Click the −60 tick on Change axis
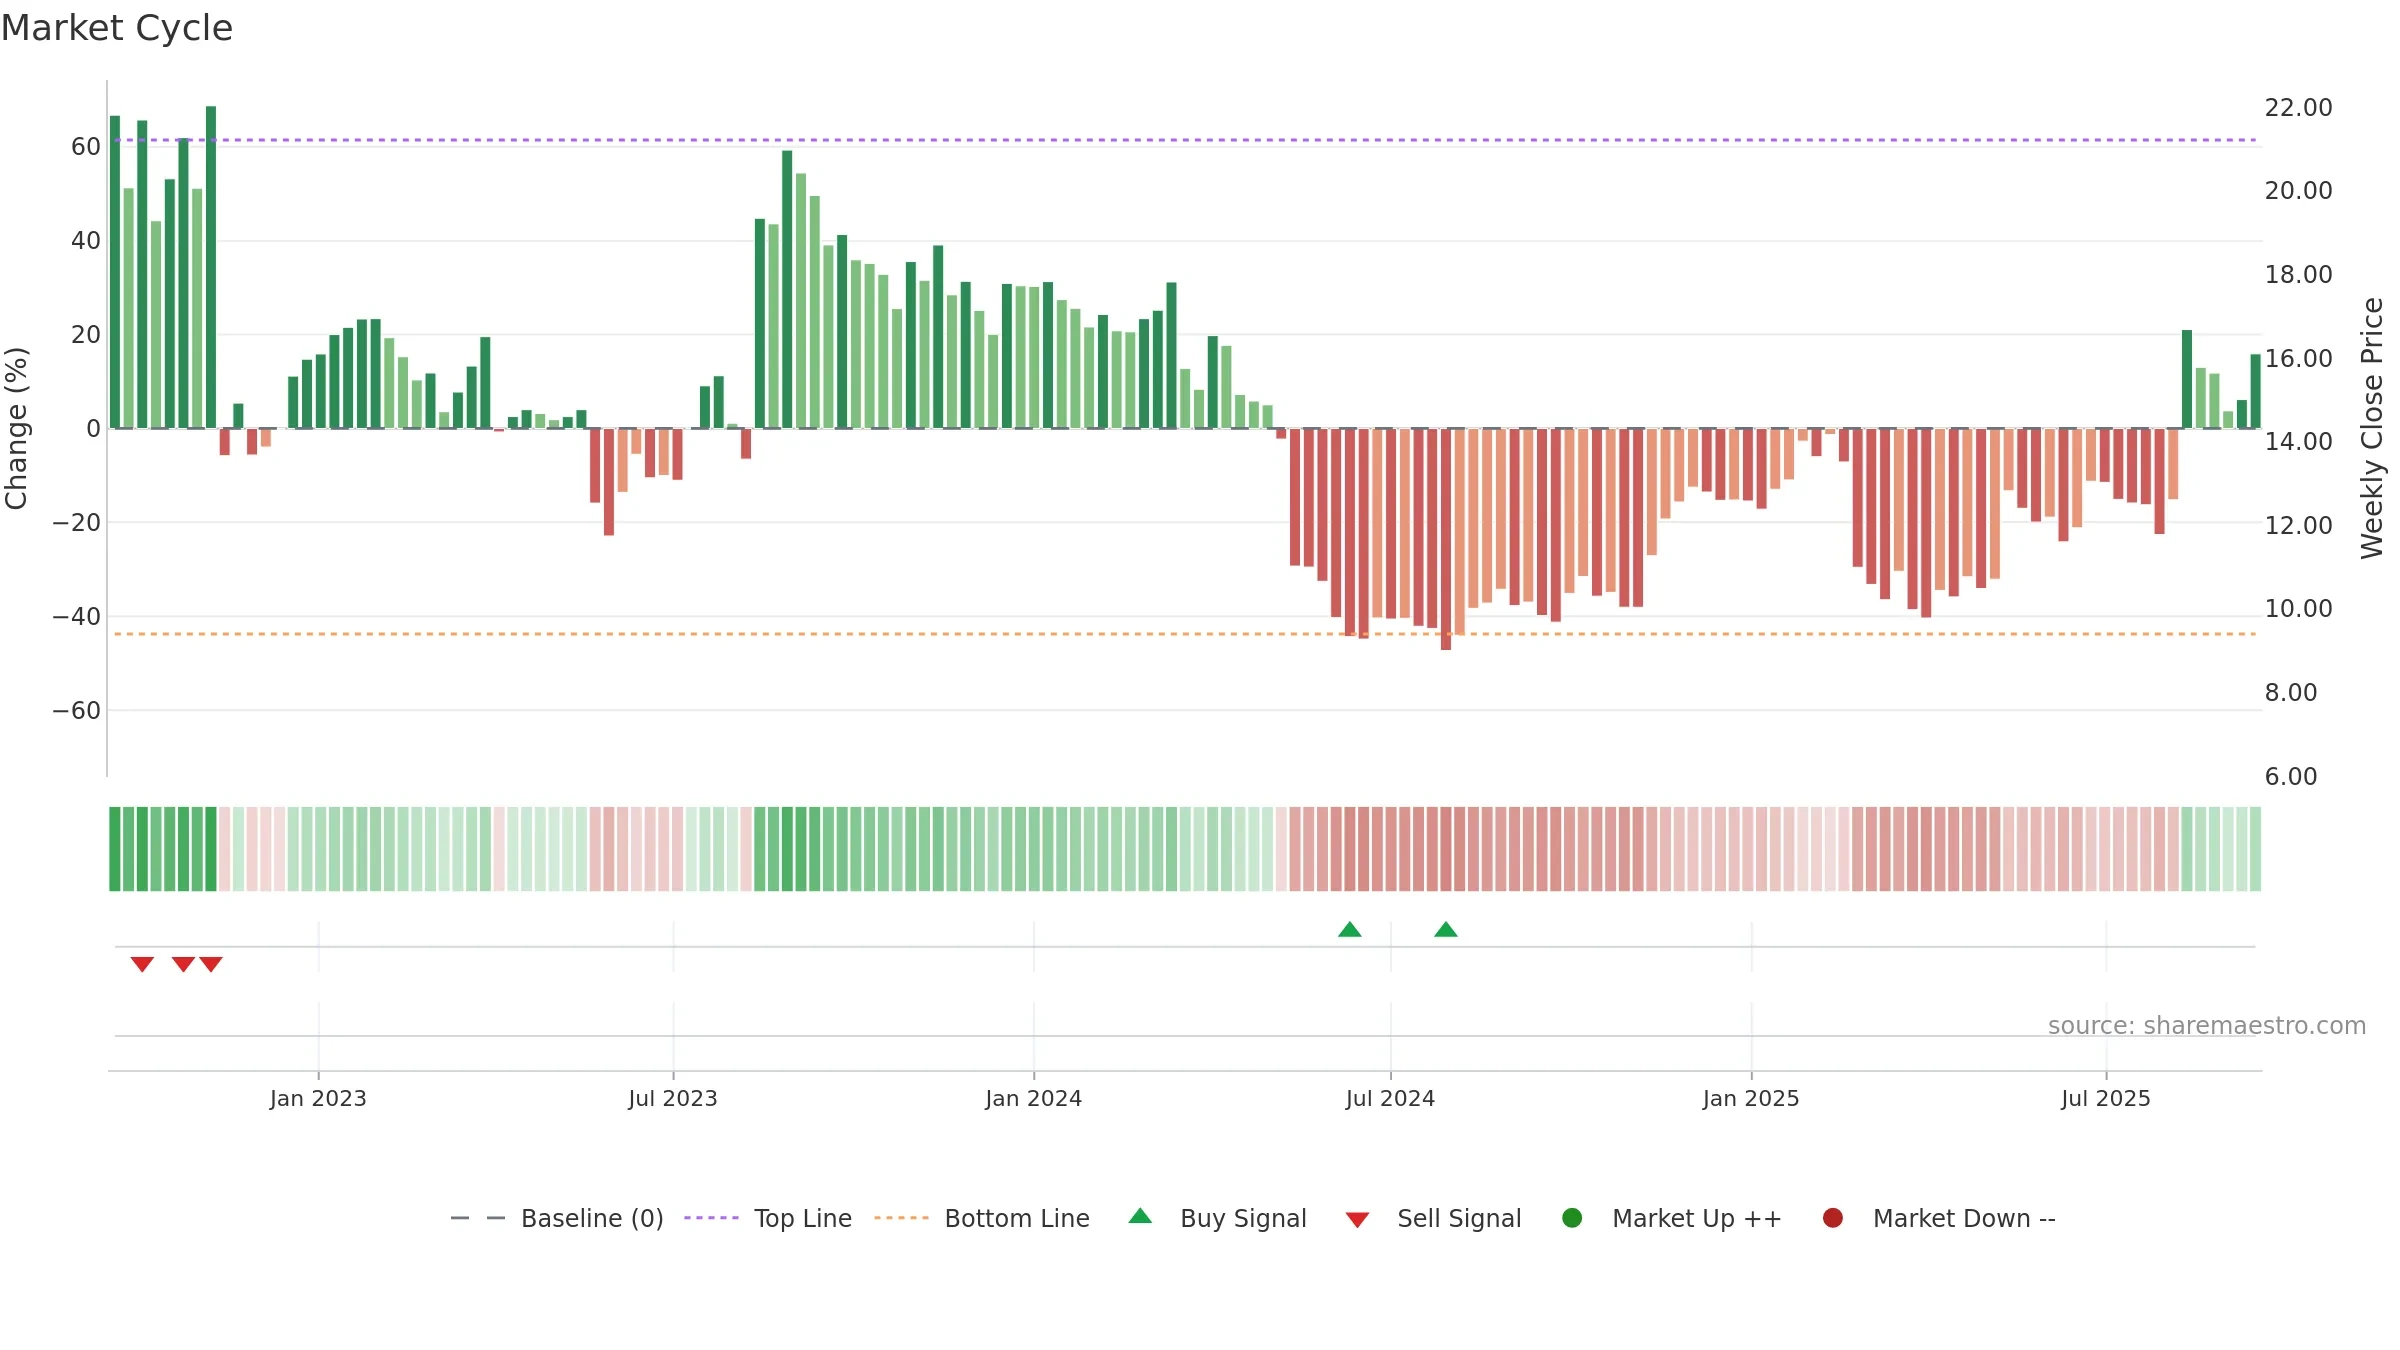 [77, 711]
